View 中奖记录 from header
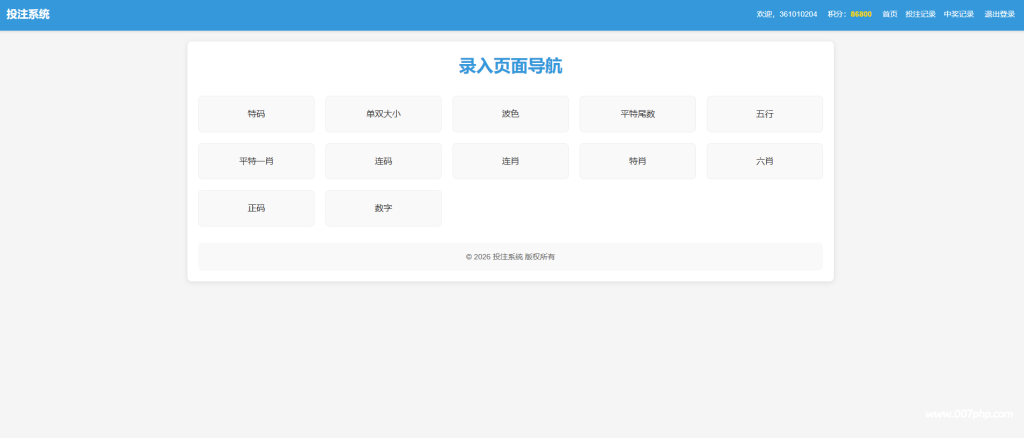This screenshot has width=1024, height=438. 959,14
